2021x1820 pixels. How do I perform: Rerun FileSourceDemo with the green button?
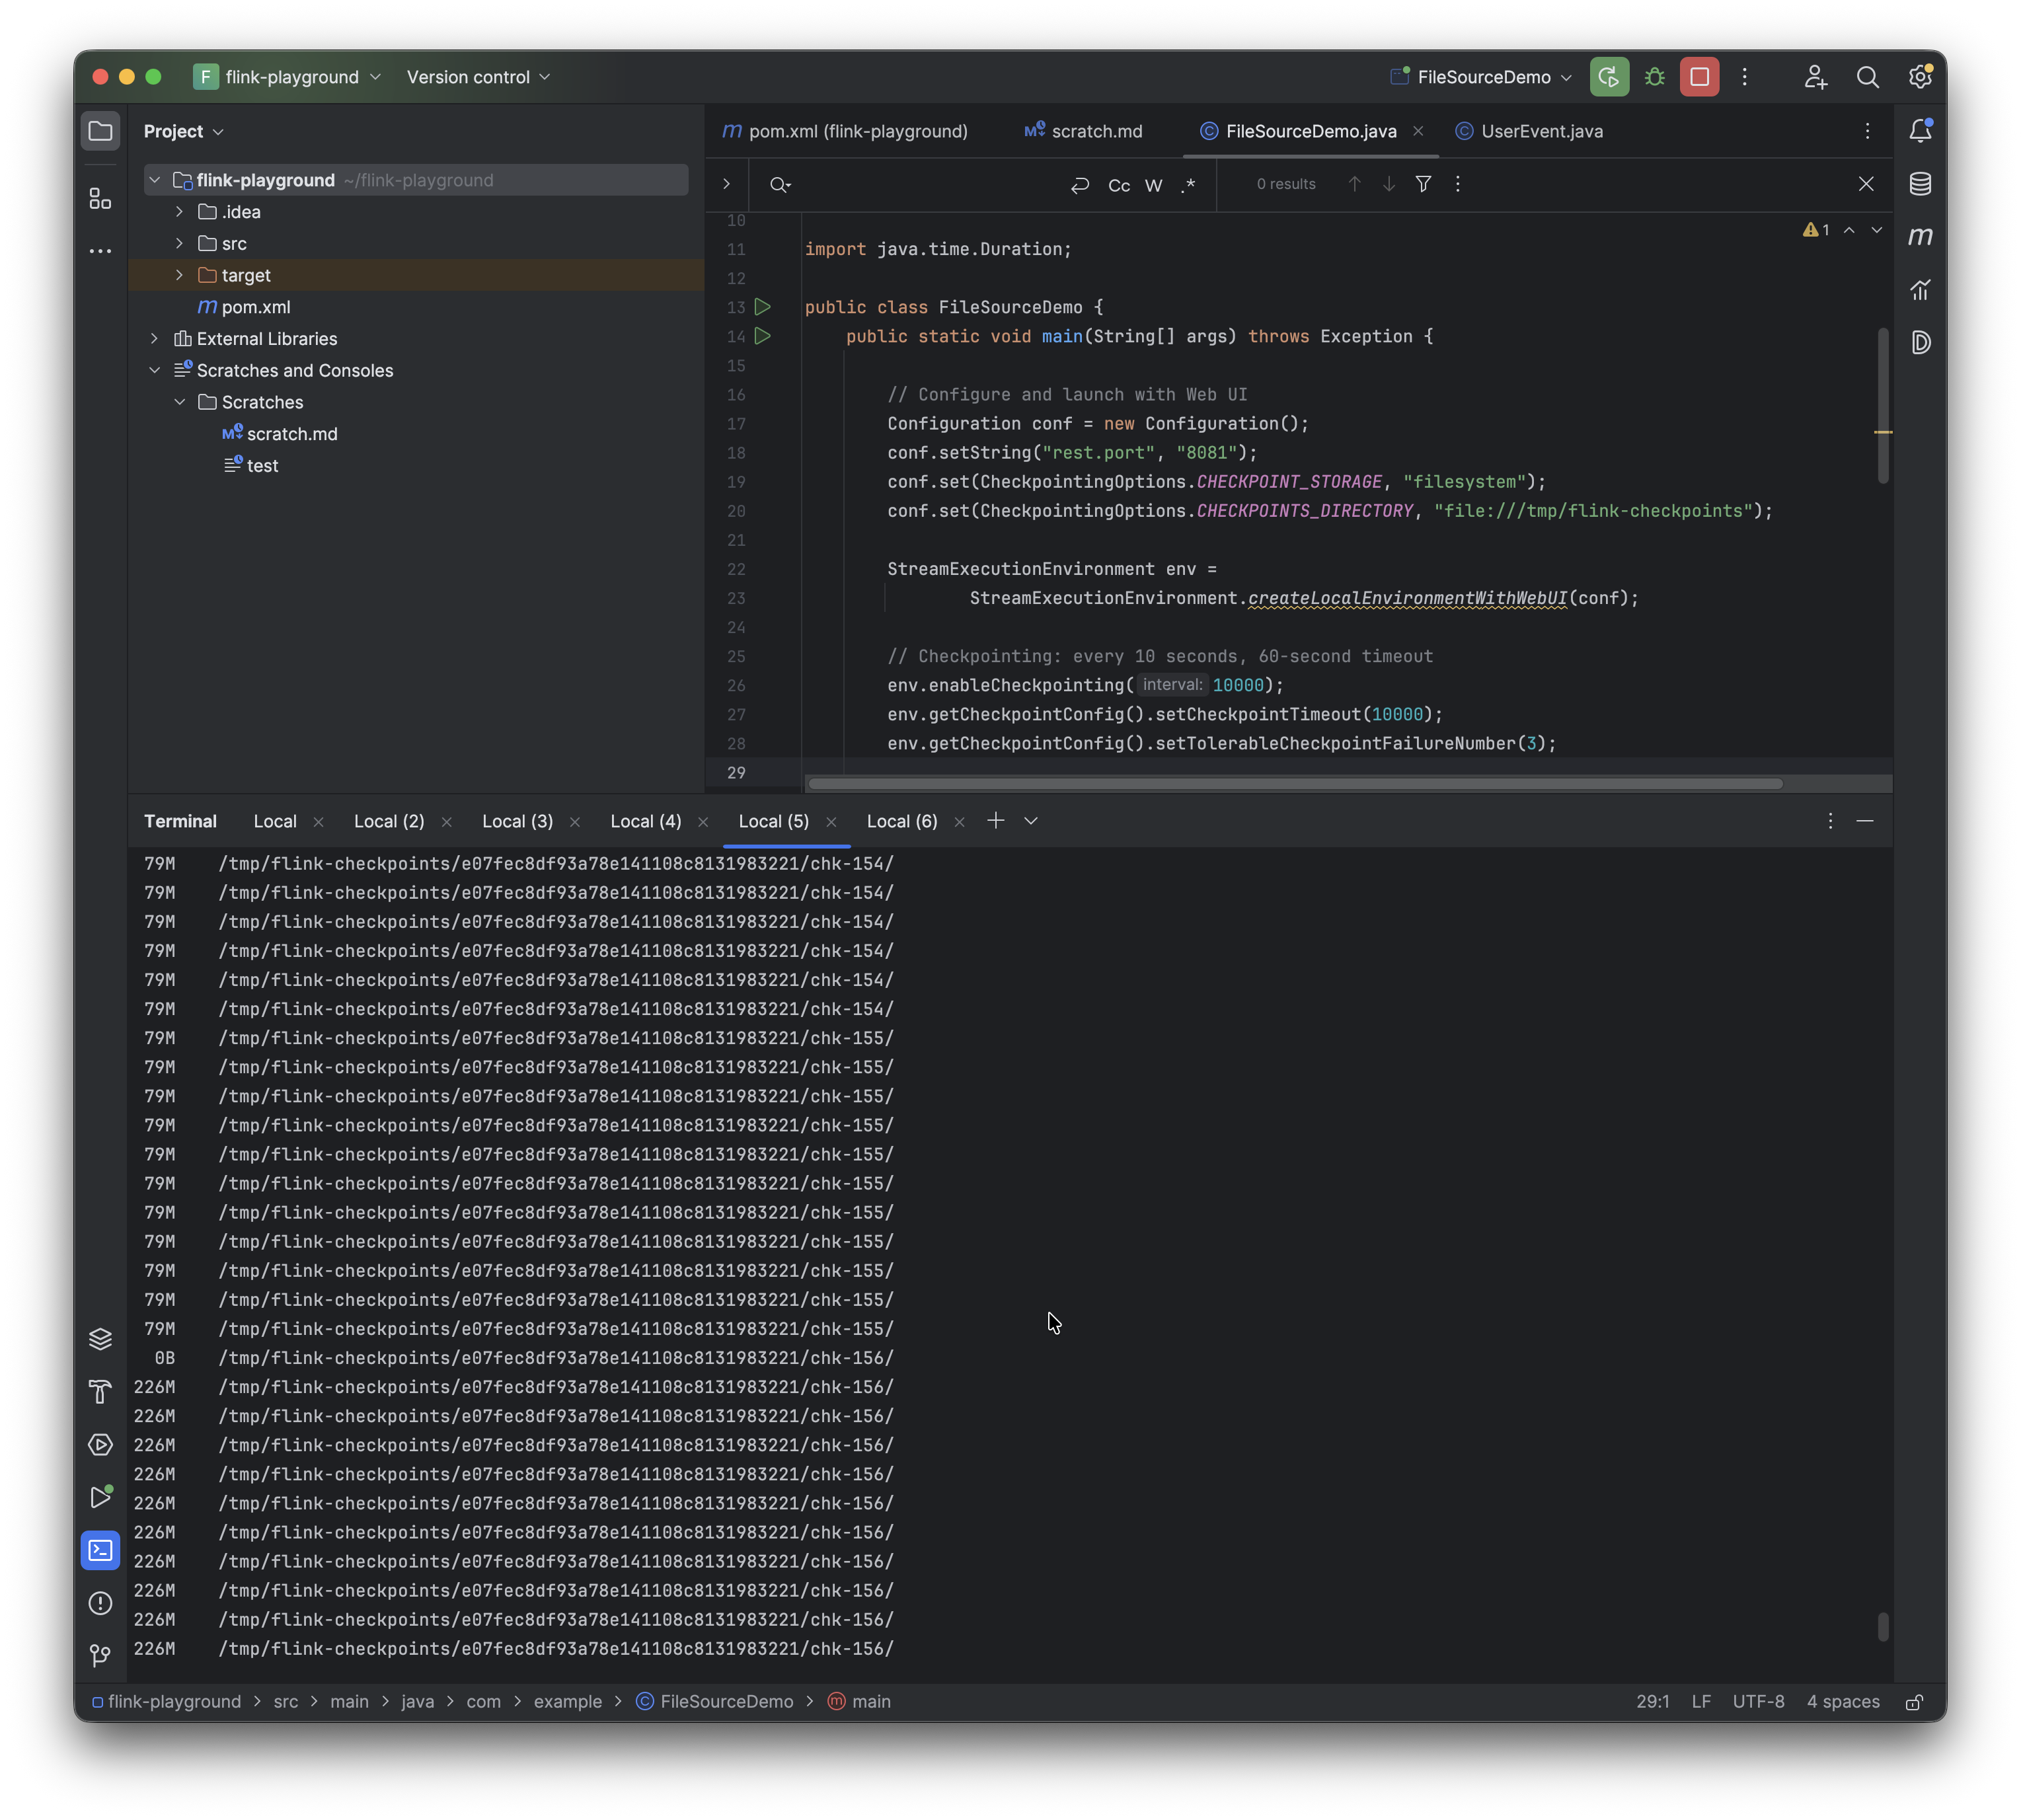[1608, 77]
